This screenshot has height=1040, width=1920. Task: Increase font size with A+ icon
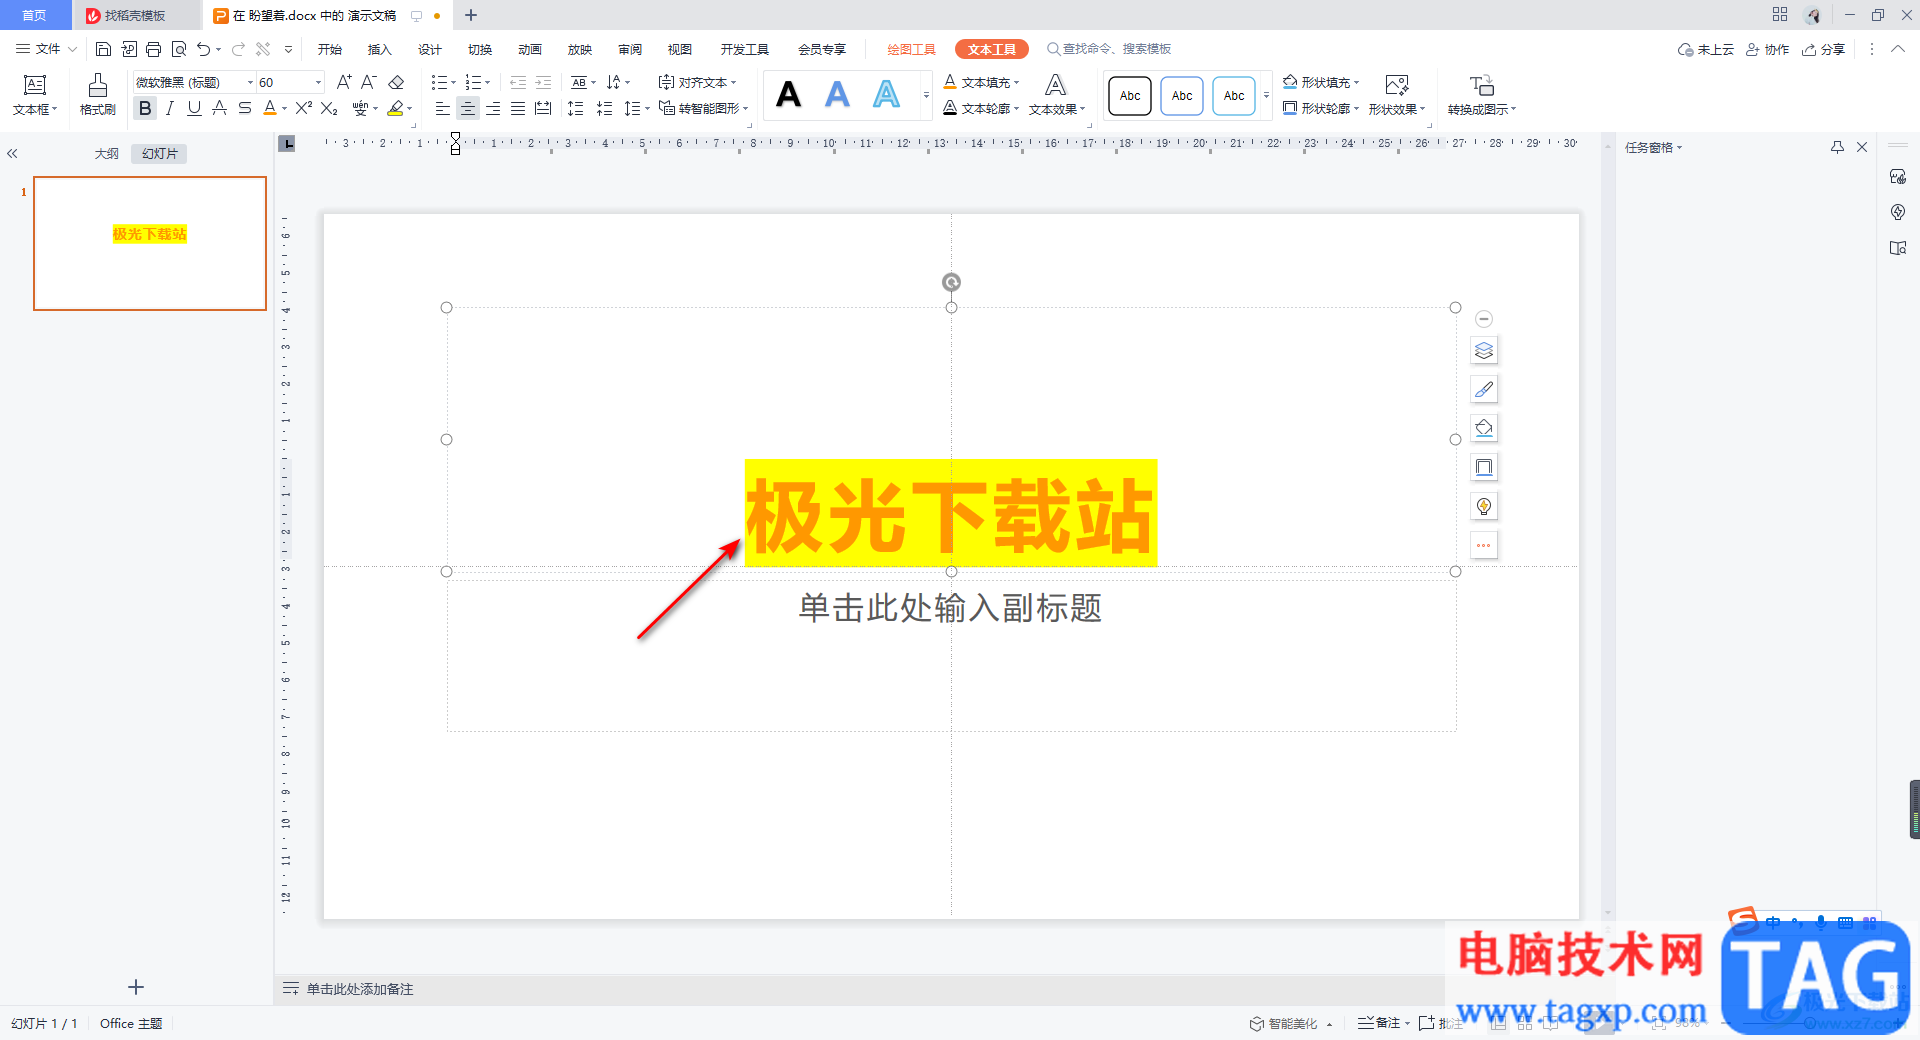point(344,82)
